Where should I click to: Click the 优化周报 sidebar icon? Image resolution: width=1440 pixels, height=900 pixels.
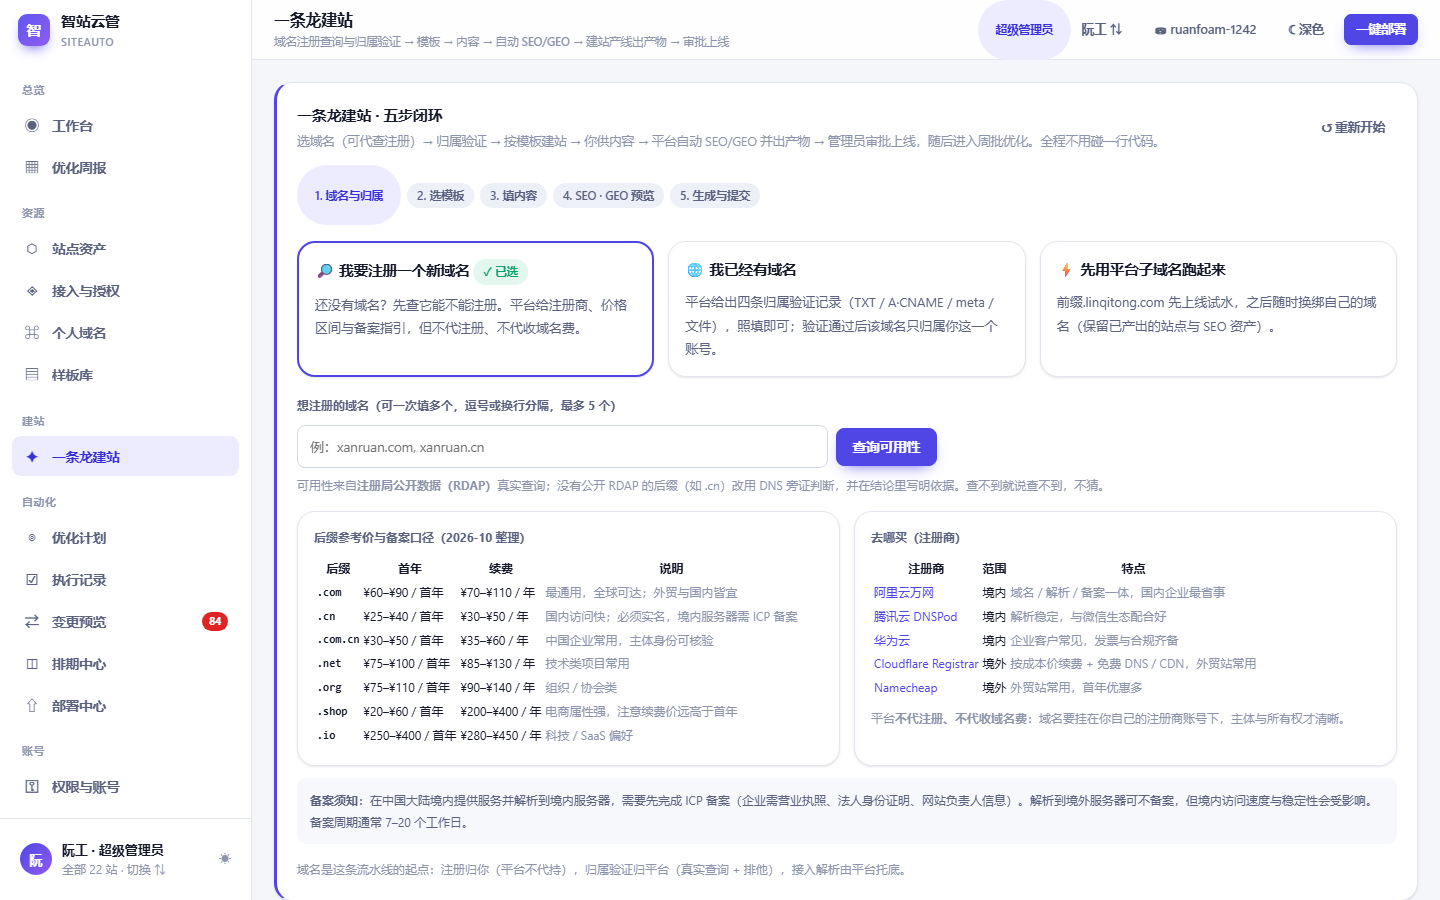pos(32,168)
